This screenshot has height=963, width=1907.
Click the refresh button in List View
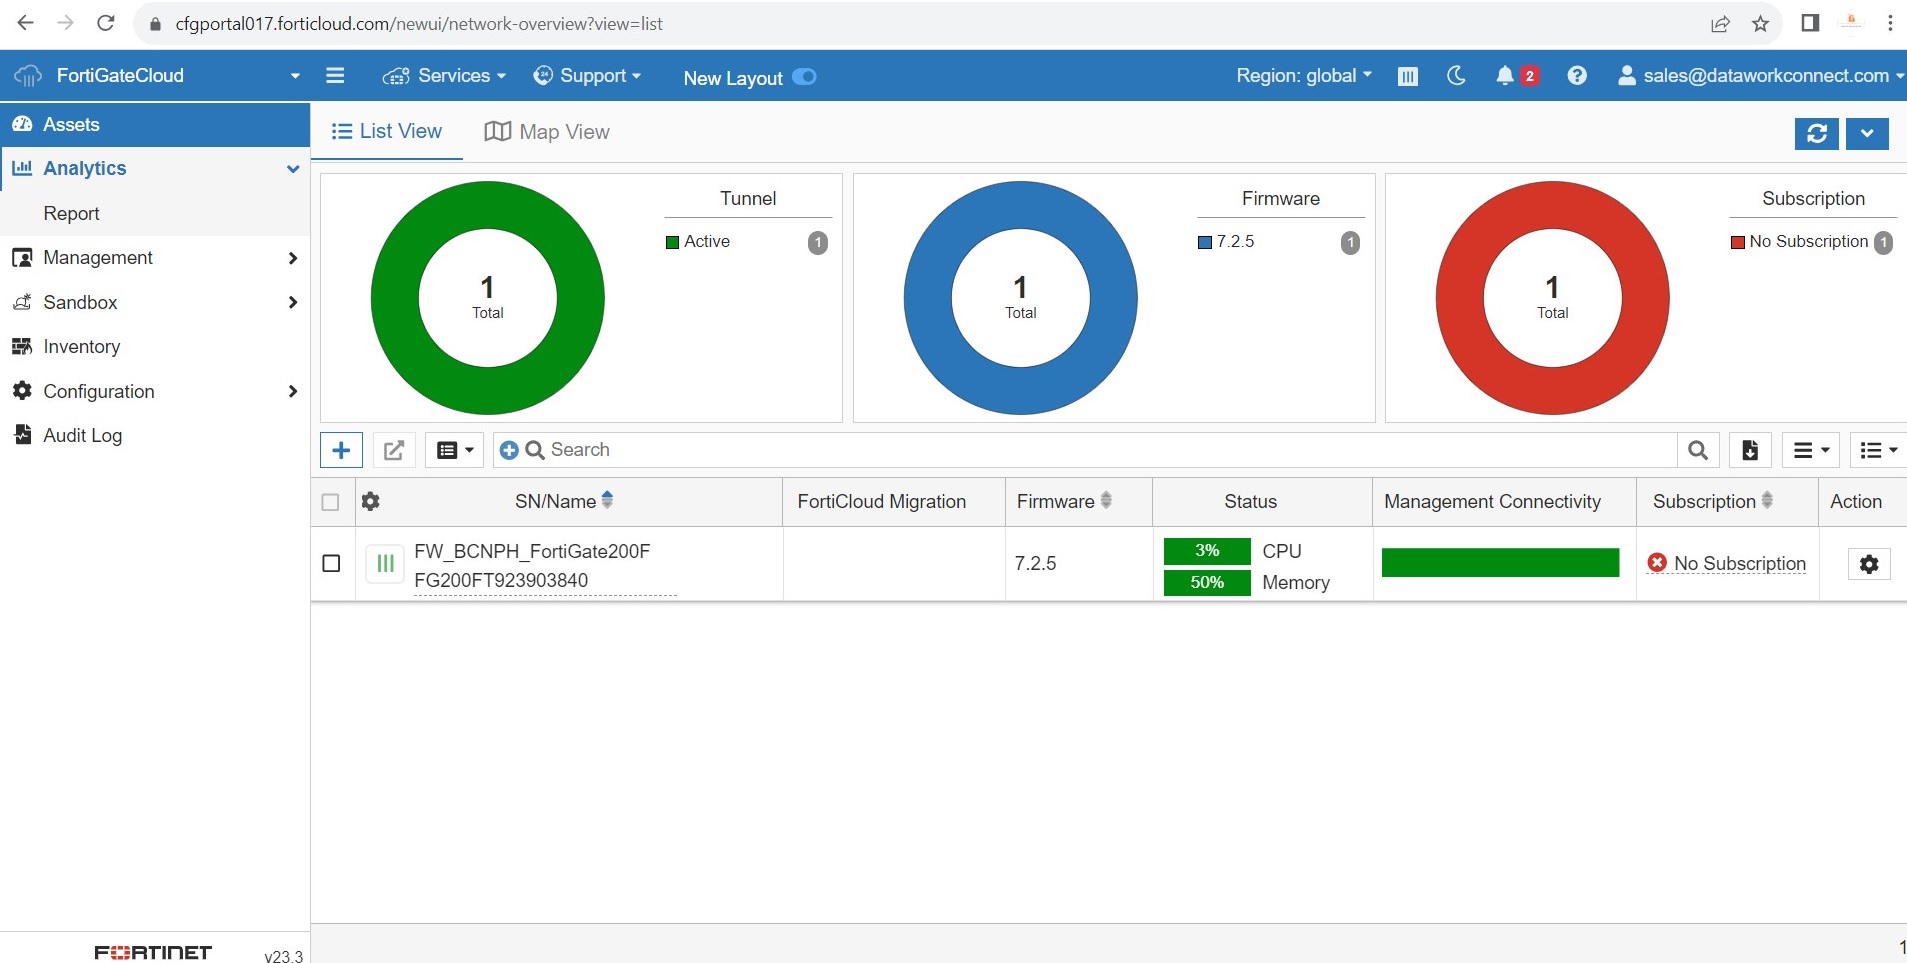[1816, 134]
